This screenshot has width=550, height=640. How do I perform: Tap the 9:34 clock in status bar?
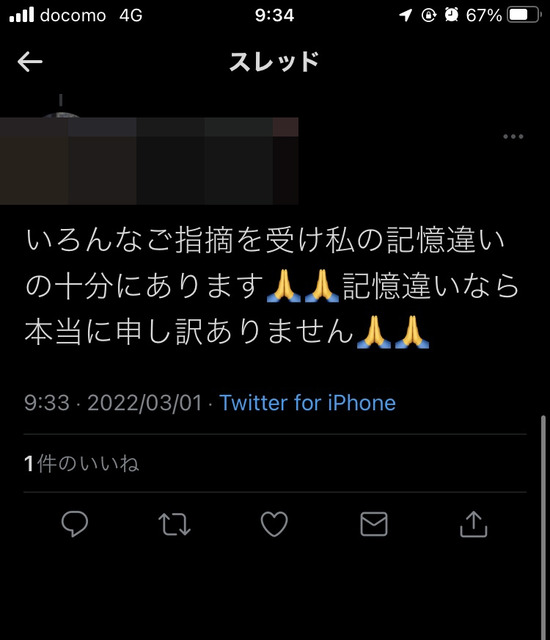[275, 16]
